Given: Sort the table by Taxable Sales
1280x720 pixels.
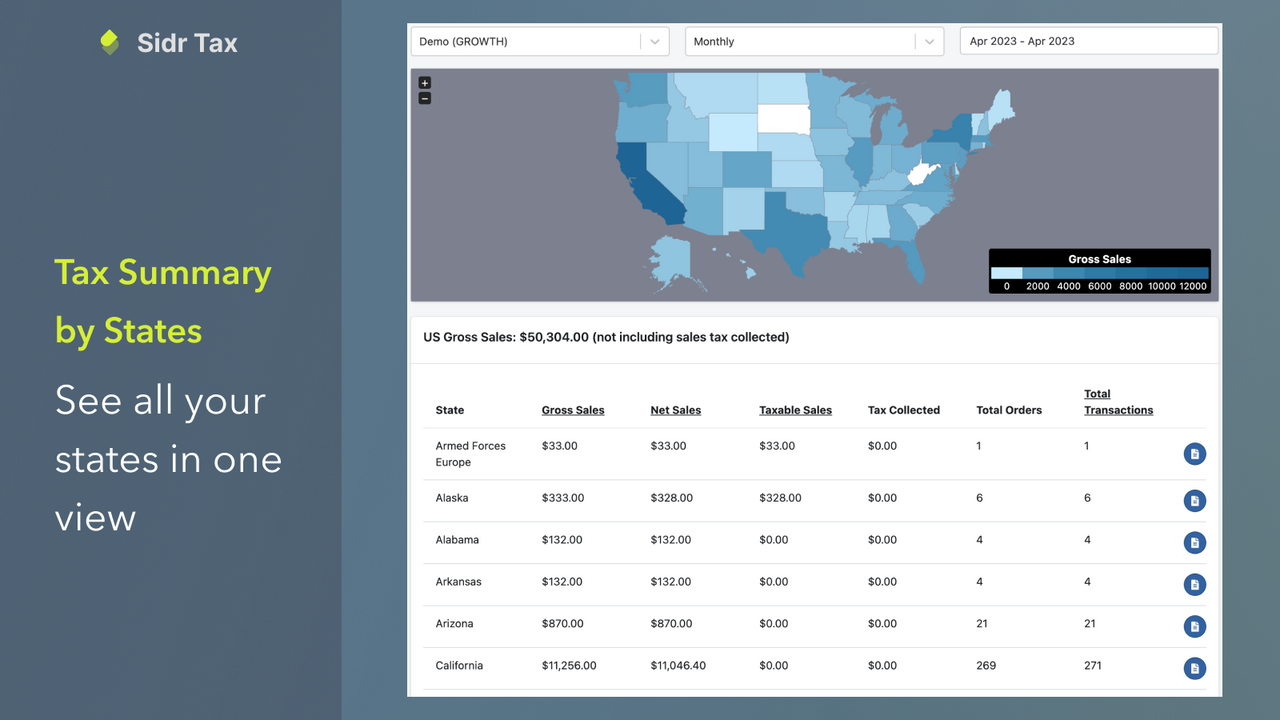Looking at the screenshot, I should (x=795, y=410).
